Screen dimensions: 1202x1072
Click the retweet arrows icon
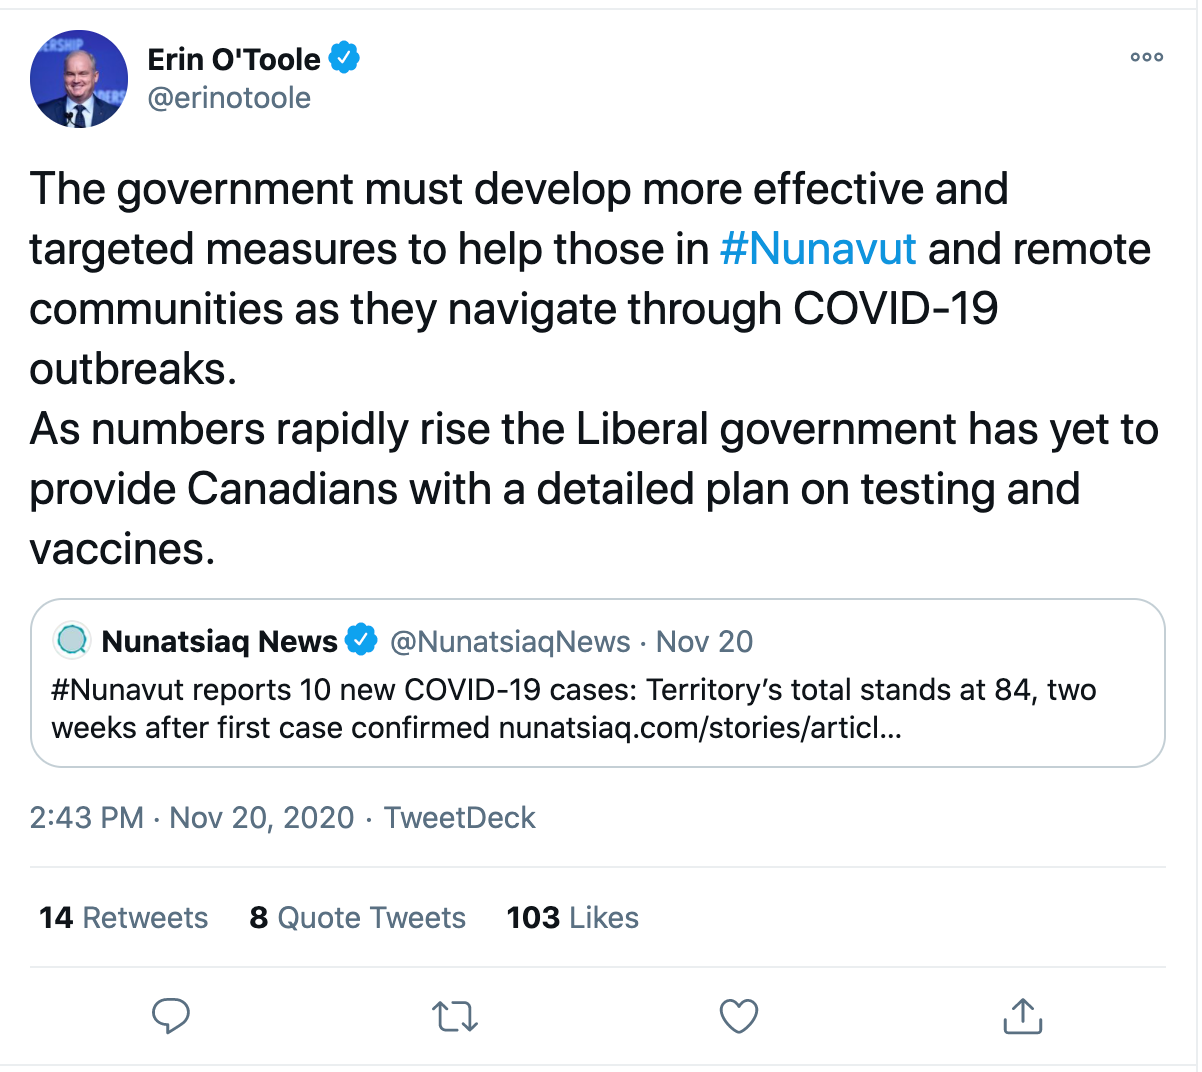[x=455, y=1017]
